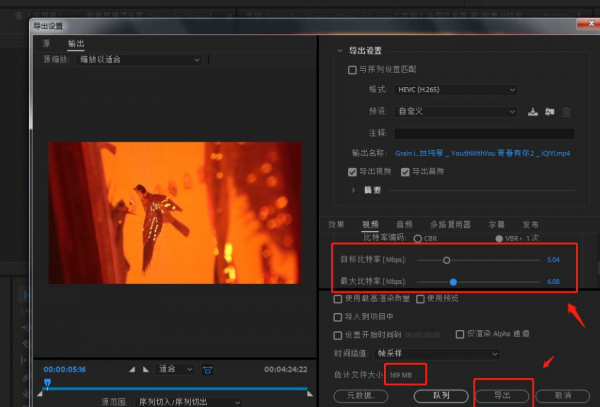The width and height of the screenshot is (600, 407).
Task: Click the preview playhead marker
Action: 47,383
